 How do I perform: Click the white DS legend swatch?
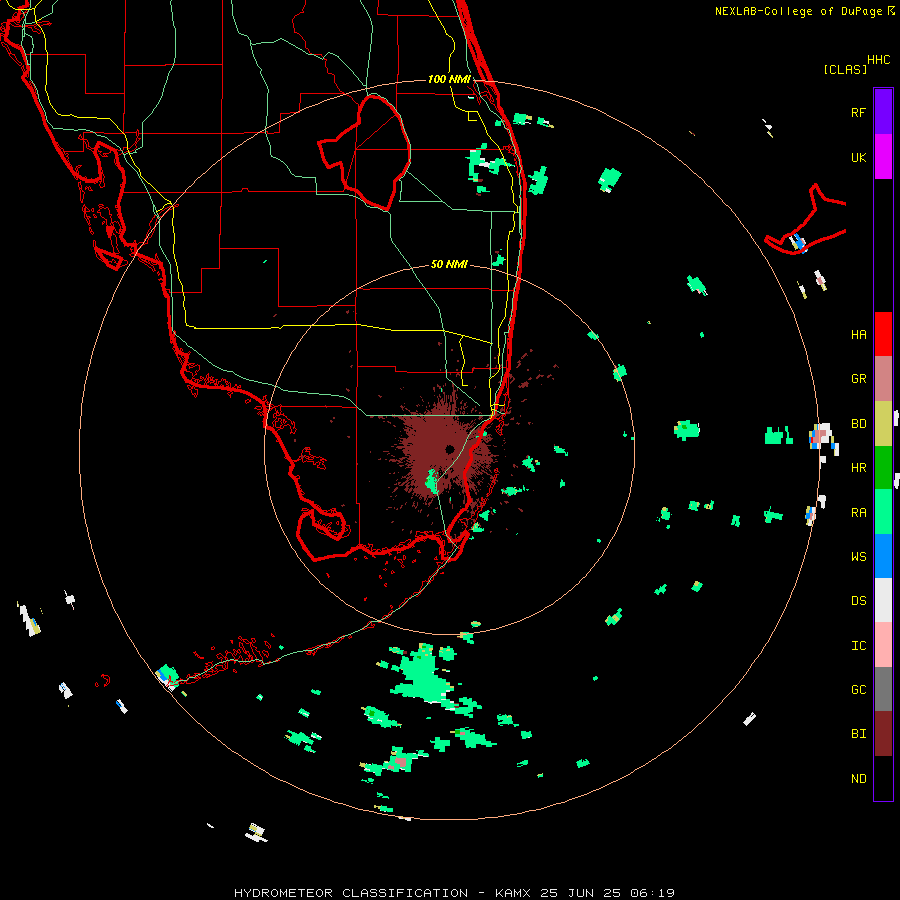pyautogui.click(x=883, y=600)
